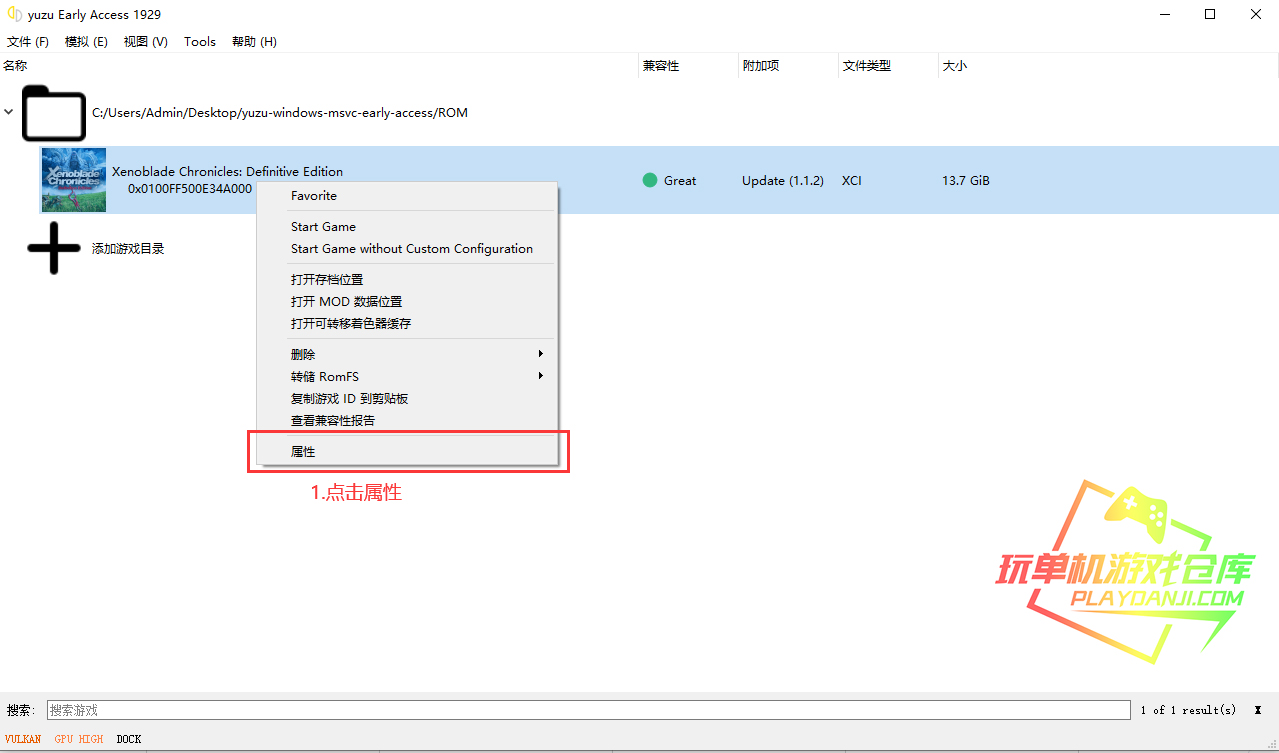
Task: Open the Tools menu
Action: (200, 42)
